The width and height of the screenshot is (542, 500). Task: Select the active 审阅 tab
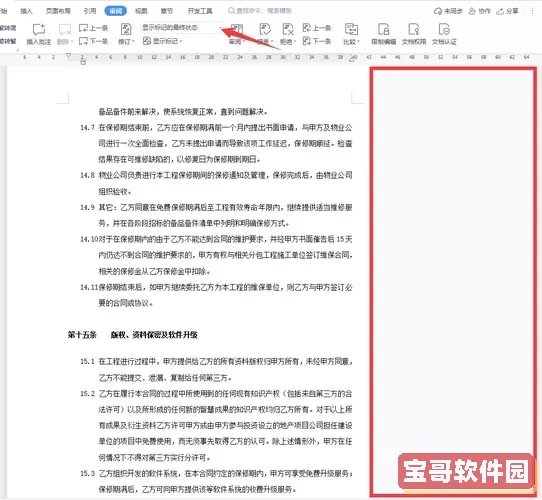pos(115,11)
